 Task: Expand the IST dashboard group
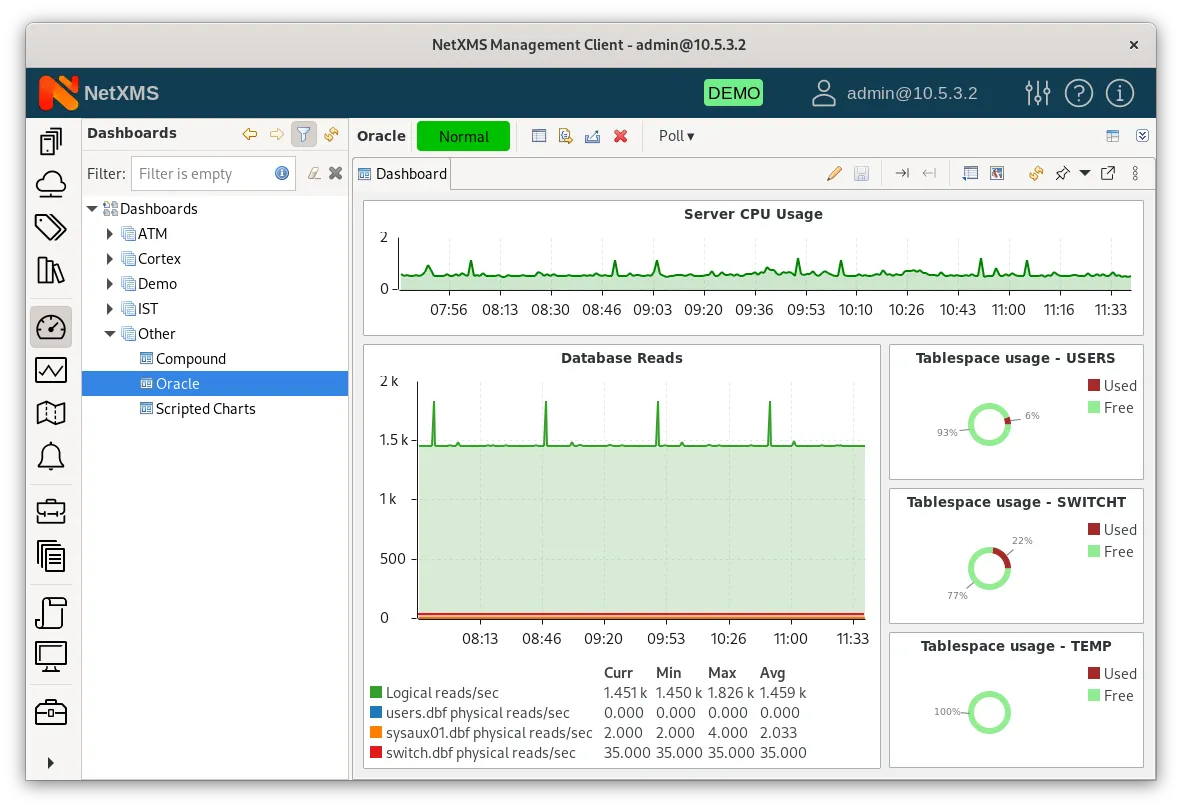pyautogui.click(x=110, y=308)
